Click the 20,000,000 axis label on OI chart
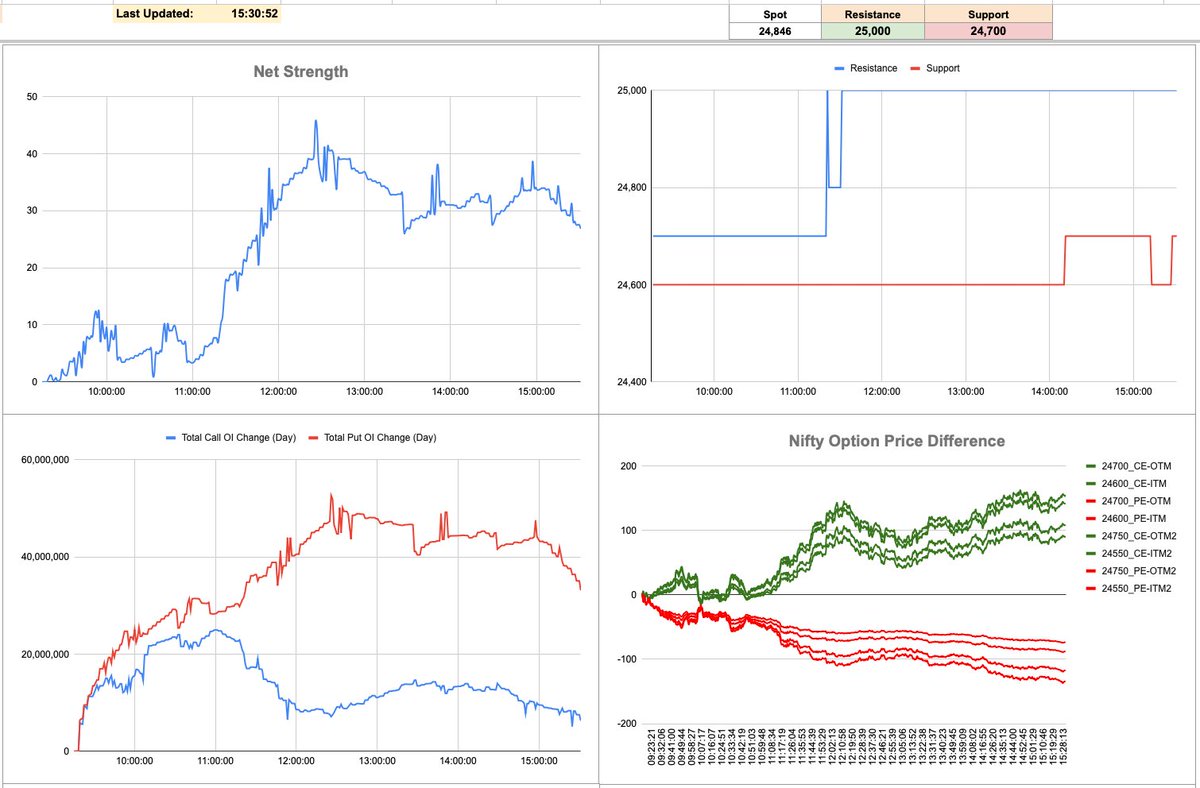 tap(43, 654)
